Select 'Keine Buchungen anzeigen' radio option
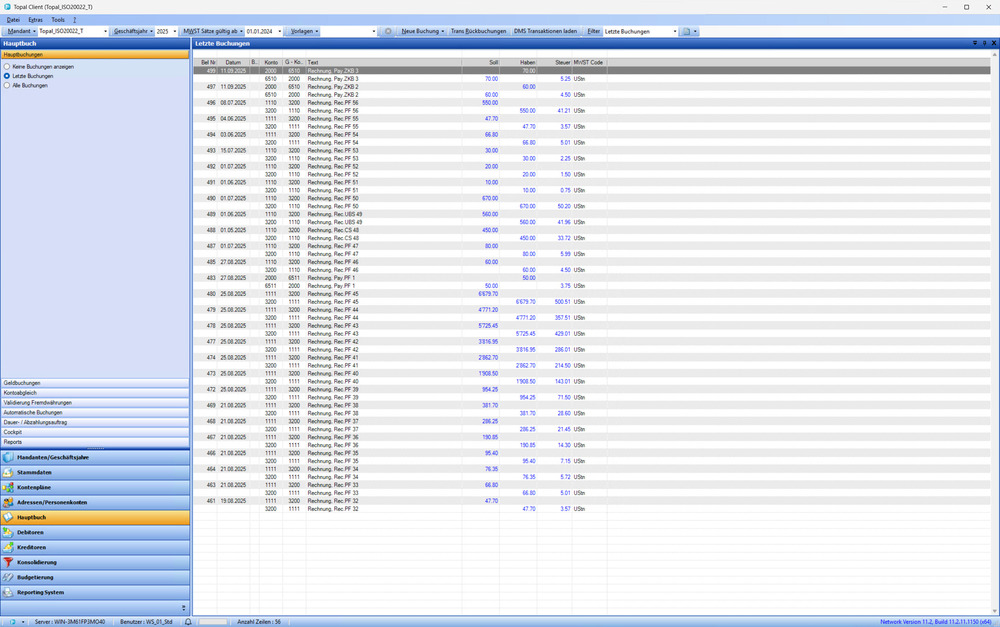This screenshot has width=1000, height=627. 7,66
